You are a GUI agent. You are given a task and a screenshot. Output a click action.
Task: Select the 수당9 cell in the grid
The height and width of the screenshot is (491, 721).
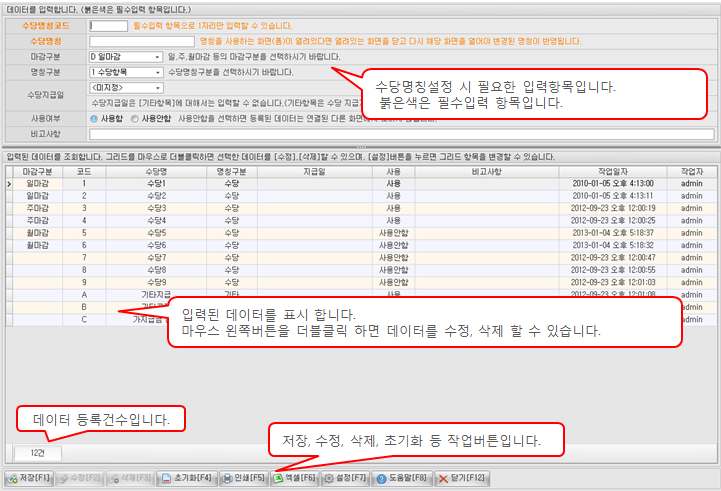point(156,283)
